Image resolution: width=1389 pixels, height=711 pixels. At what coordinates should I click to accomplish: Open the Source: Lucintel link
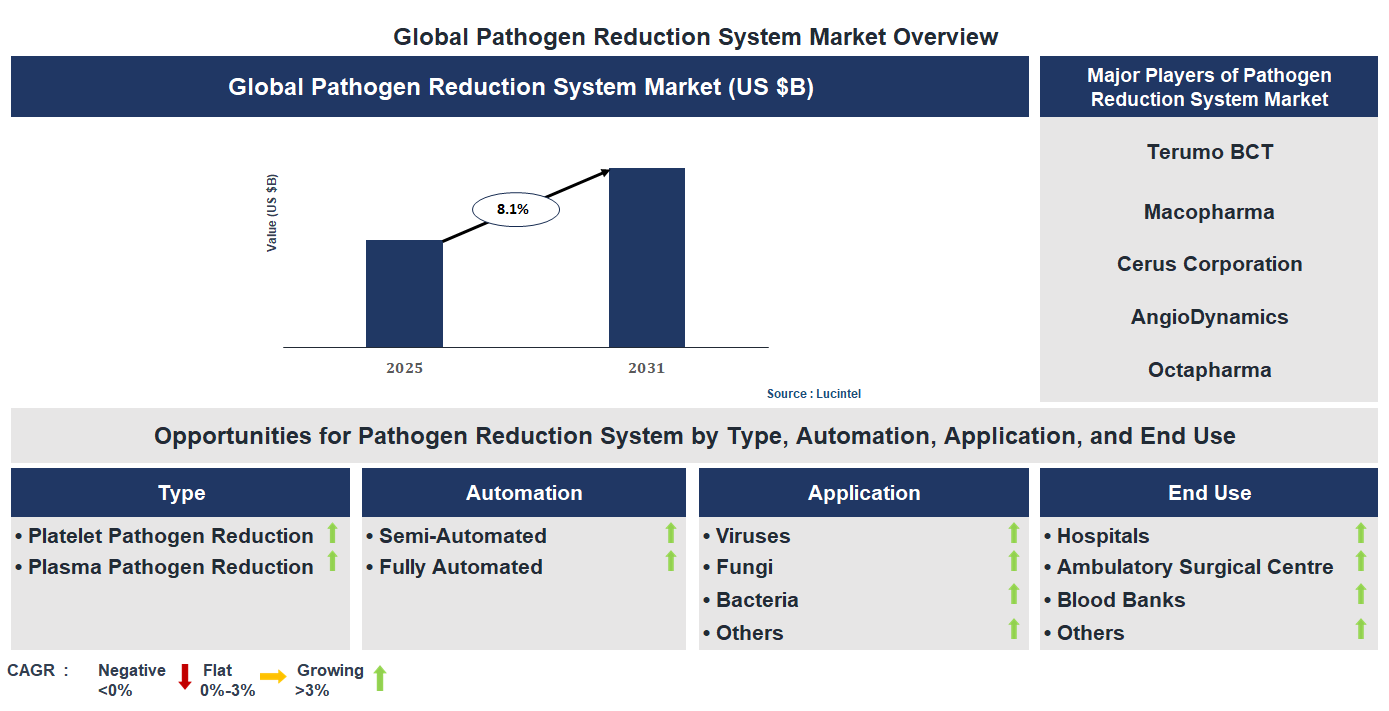pyautogui.click(x=814, y=394)
